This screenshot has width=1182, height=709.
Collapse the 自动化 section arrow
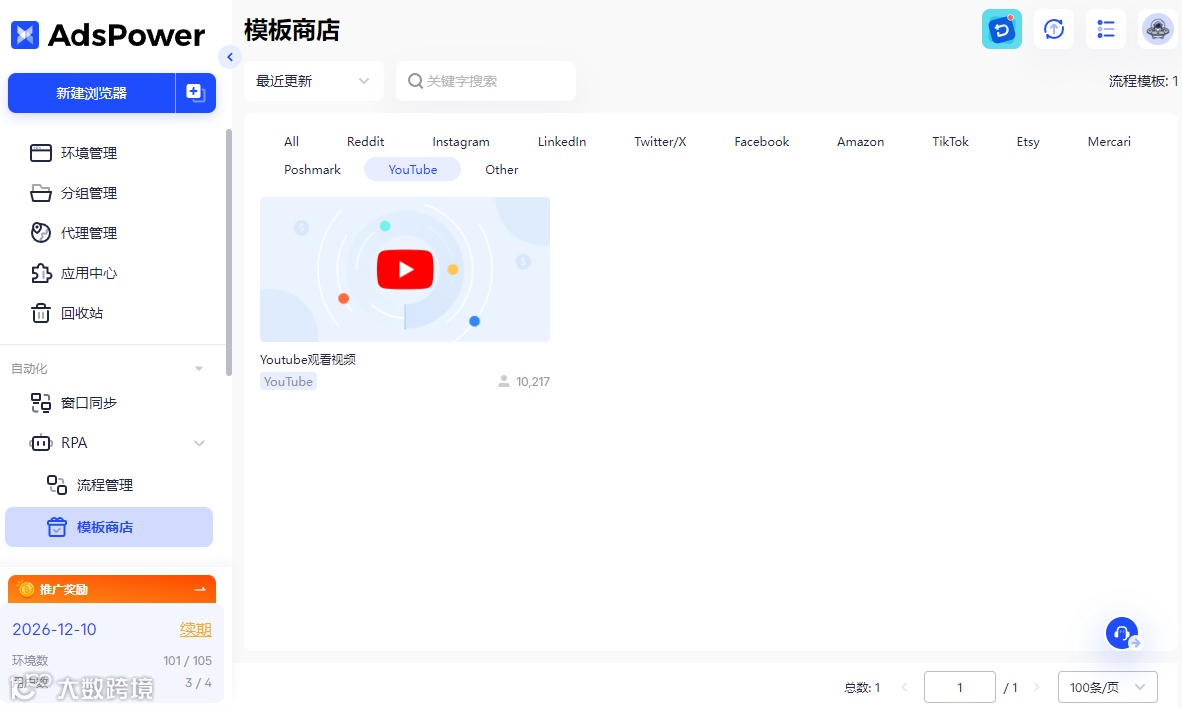[199, 368]
